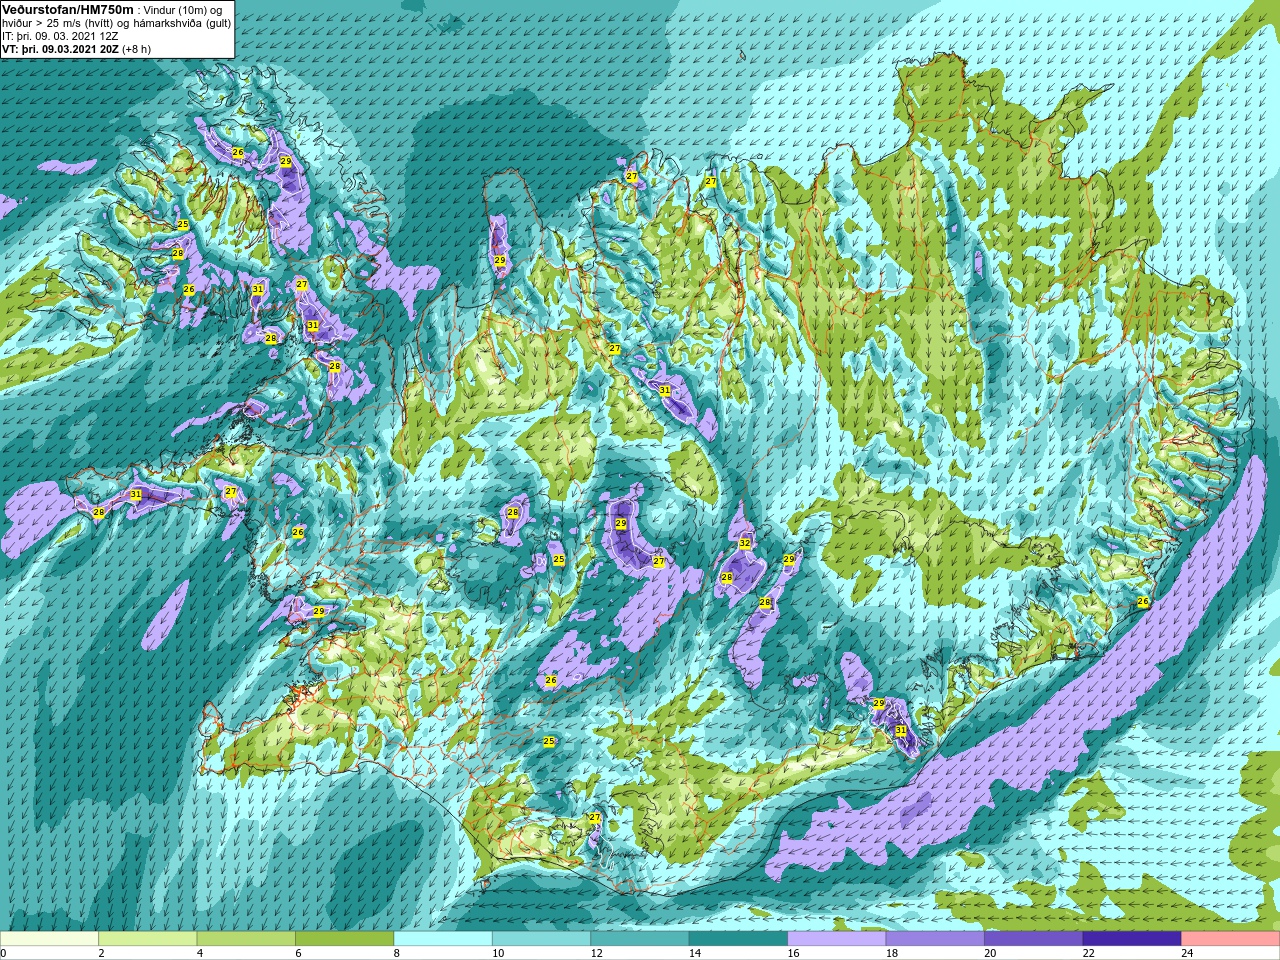Click the light lavender 16–18 m/s legend swatch

click(837, 939)
